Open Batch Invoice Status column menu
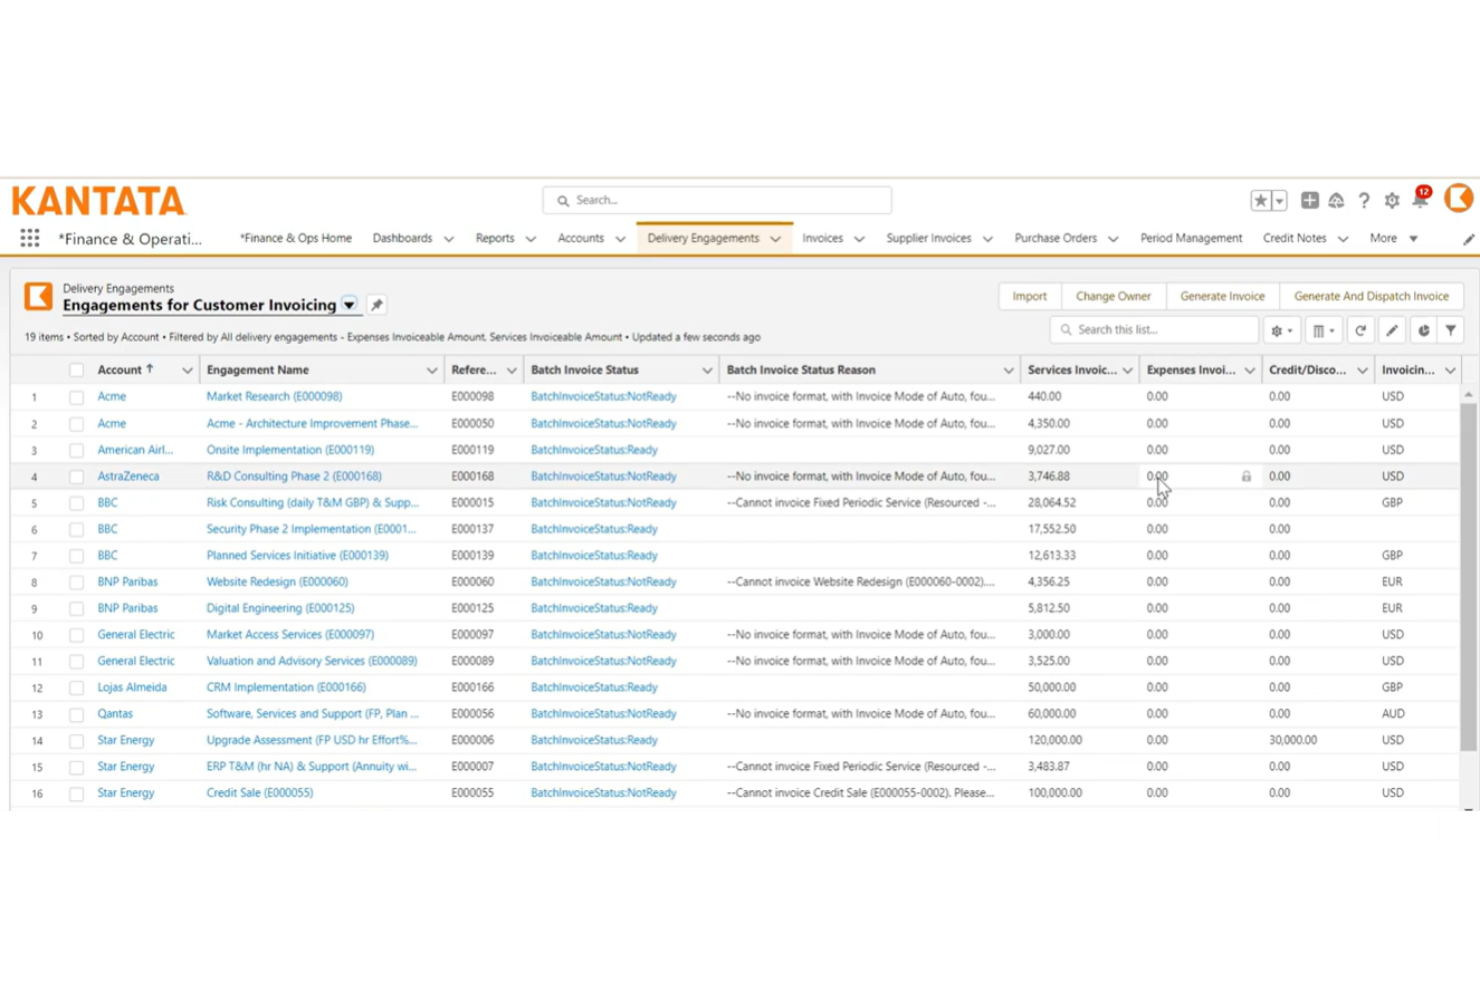 (707, 370)
